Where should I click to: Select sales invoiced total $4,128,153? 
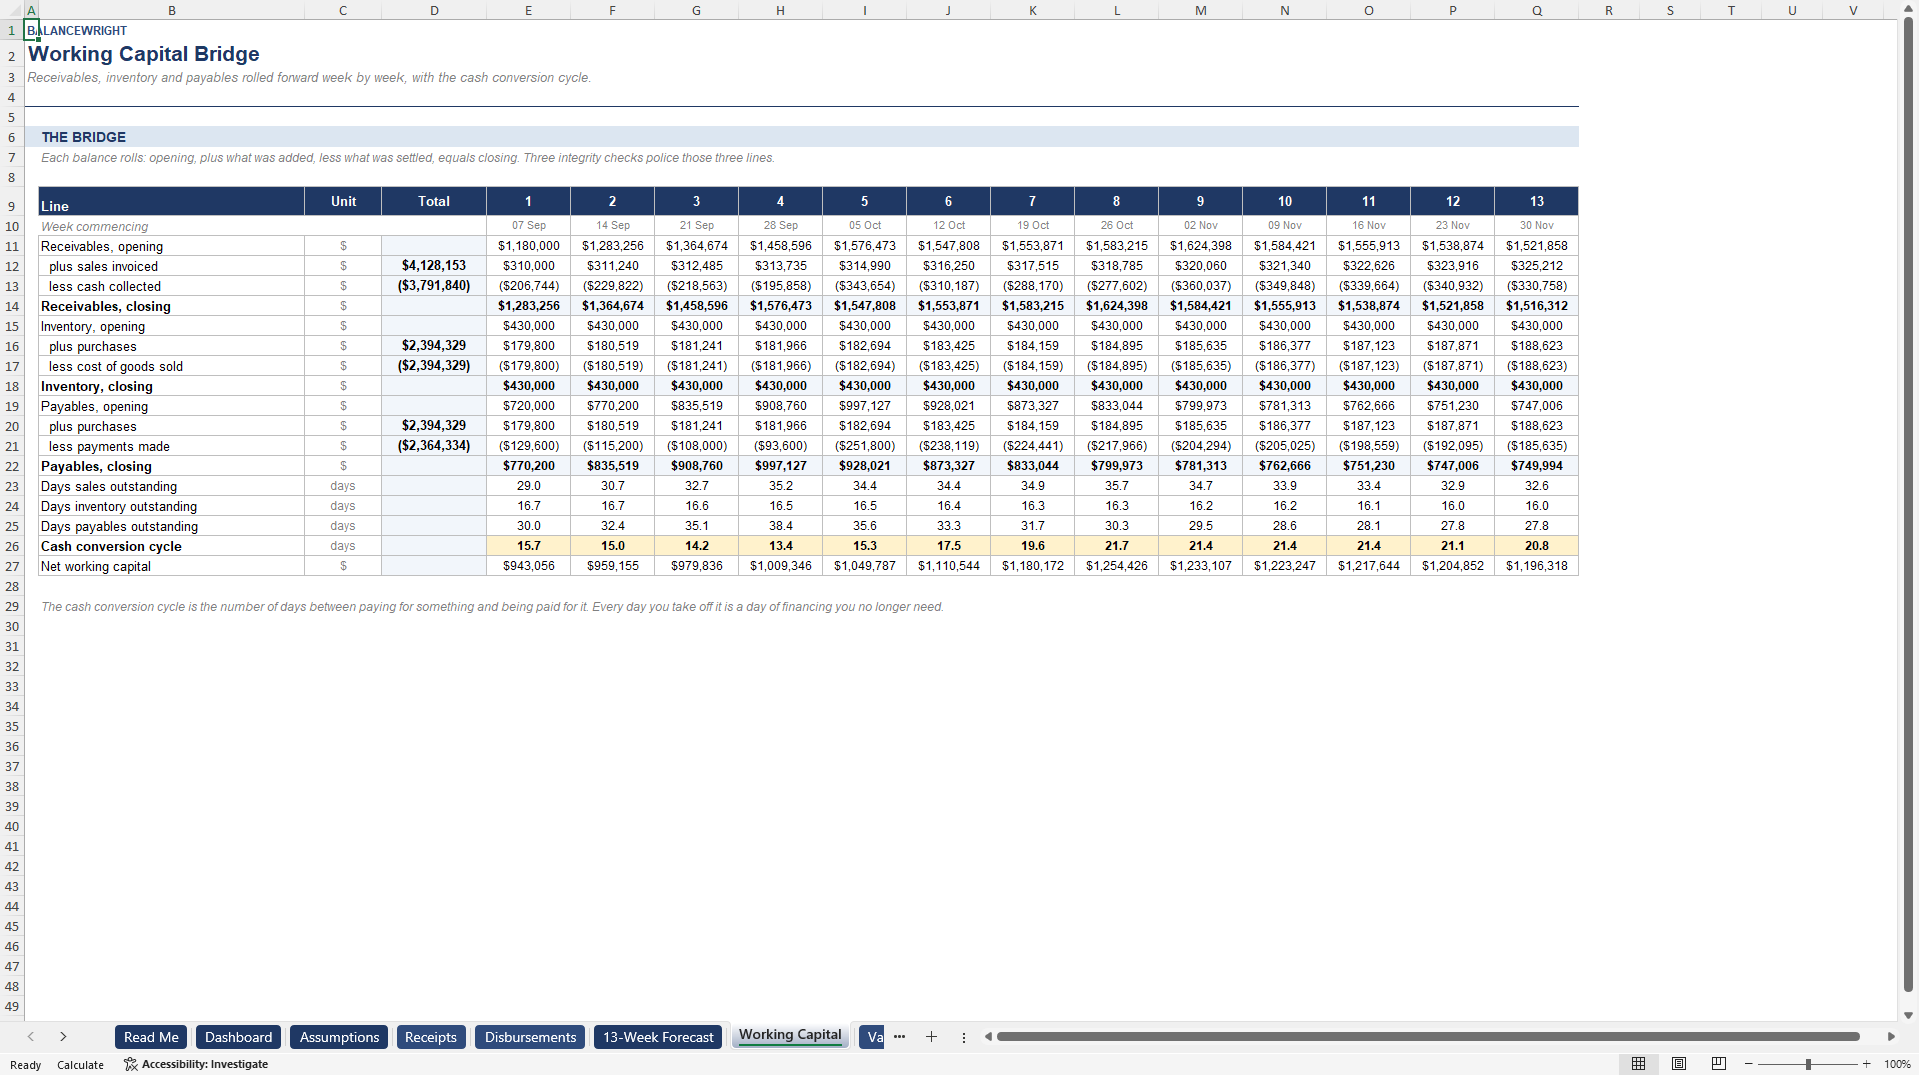434,266
